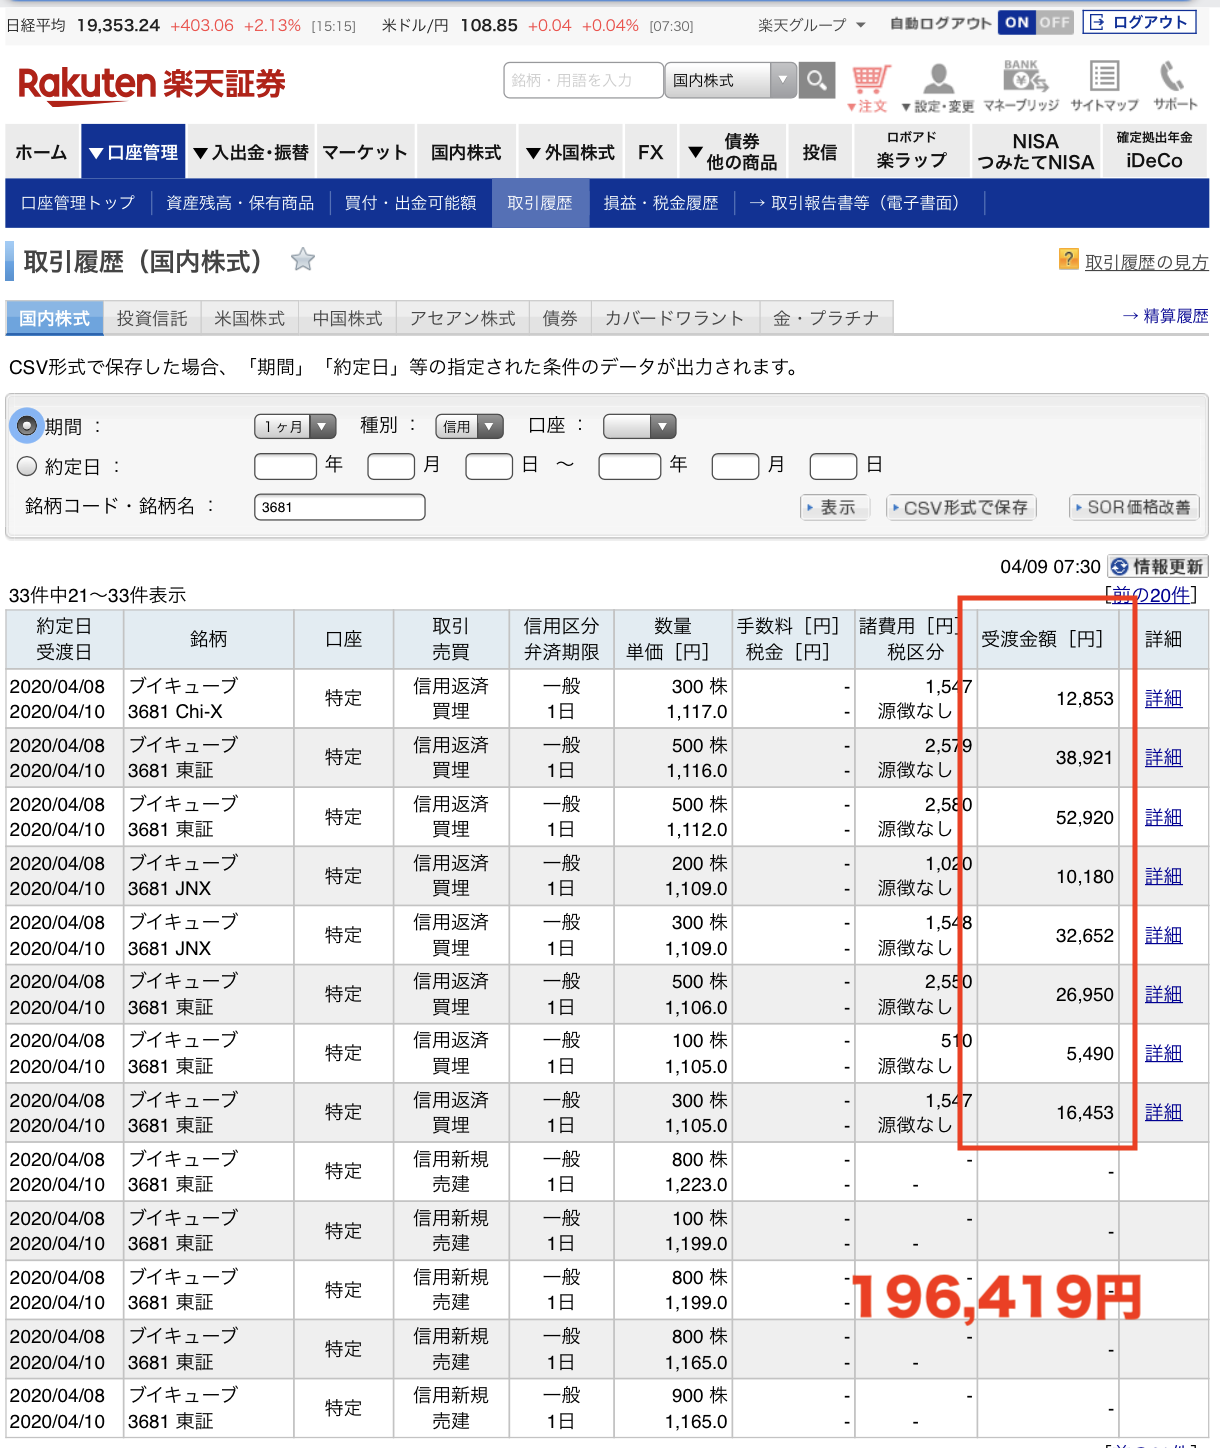Open the 1ヶ月 period dropdown
Image resolution: width=1220 pixels, height=1448 pixels.
click(295, 427)
